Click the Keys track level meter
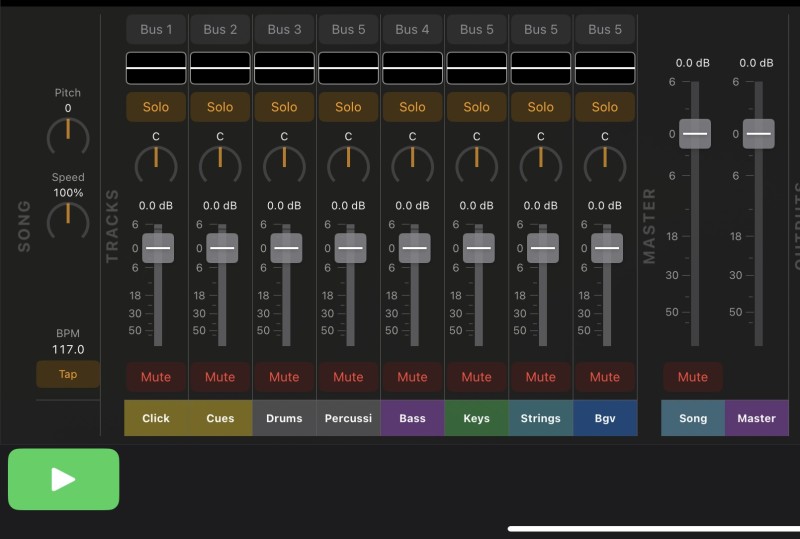This screenshot has height=539, width=800. click(476, 68)
